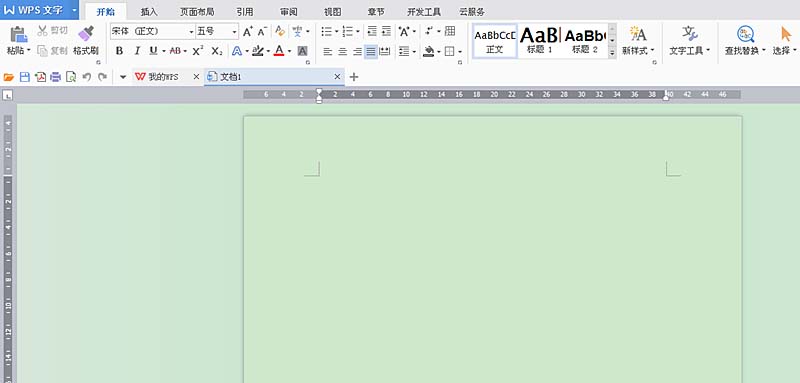Expand the highlight color dropdown arrow

tap(268, 51)
